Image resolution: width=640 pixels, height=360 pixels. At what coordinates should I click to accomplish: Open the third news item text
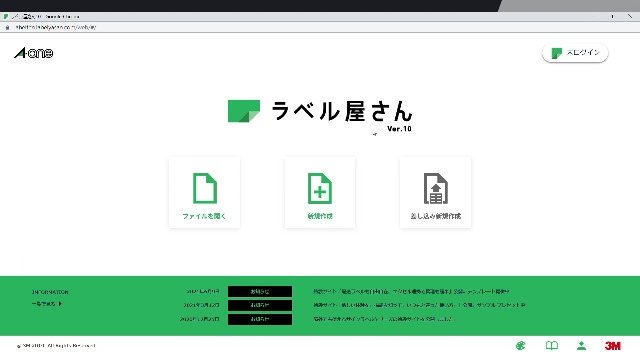(x=384, y=319)
